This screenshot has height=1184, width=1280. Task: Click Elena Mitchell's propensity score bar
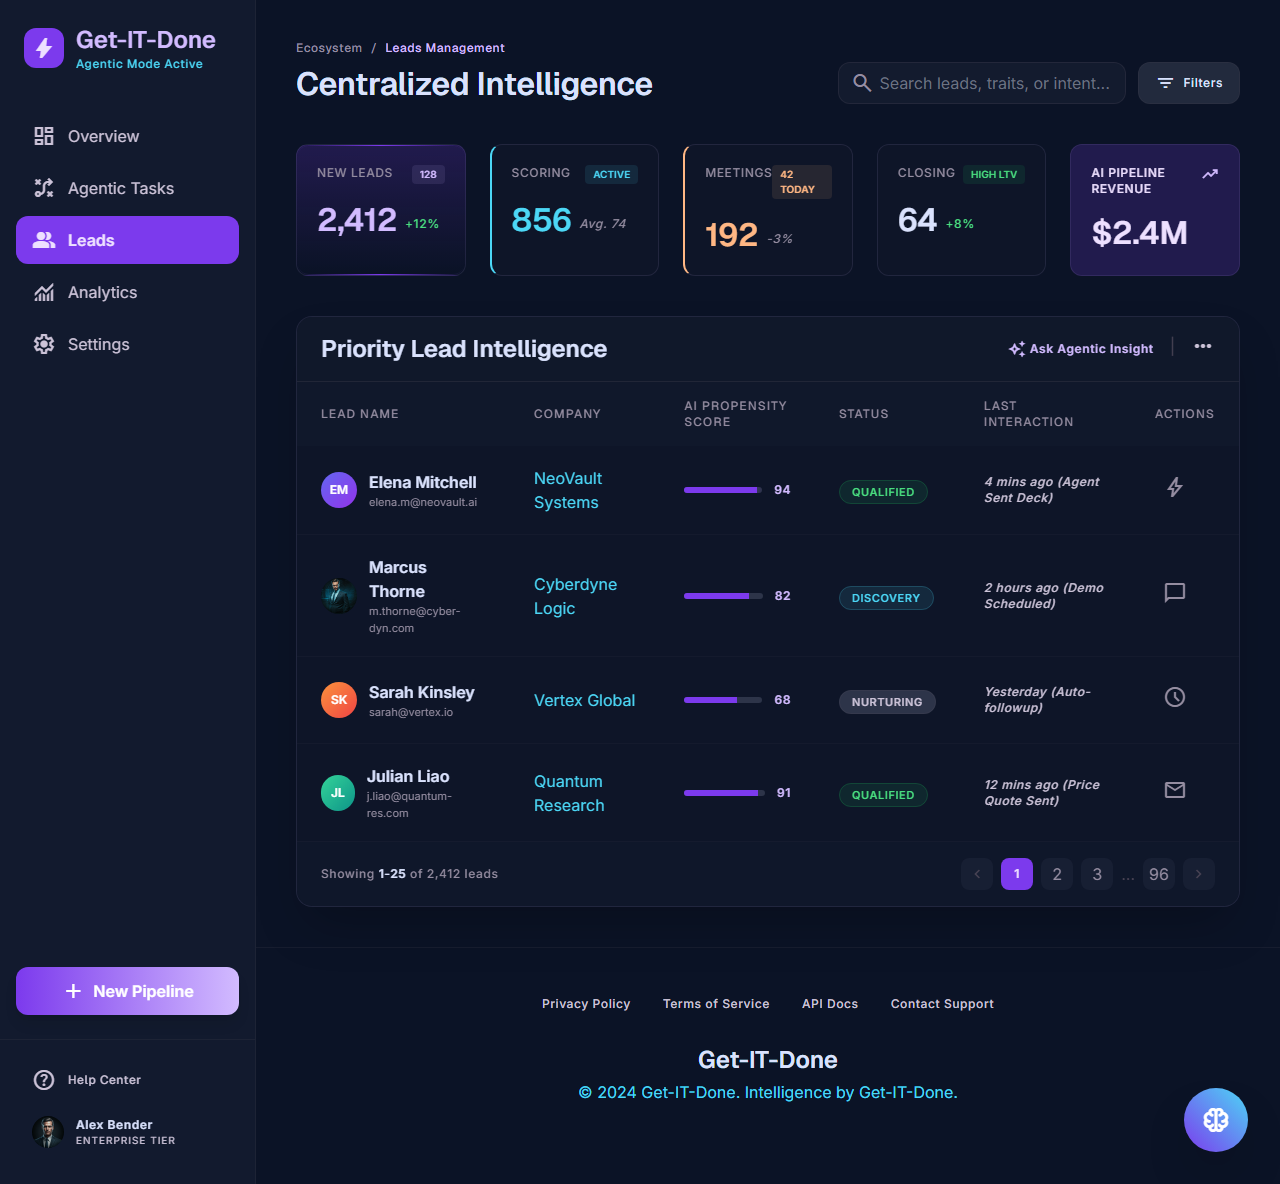(723, 490)
